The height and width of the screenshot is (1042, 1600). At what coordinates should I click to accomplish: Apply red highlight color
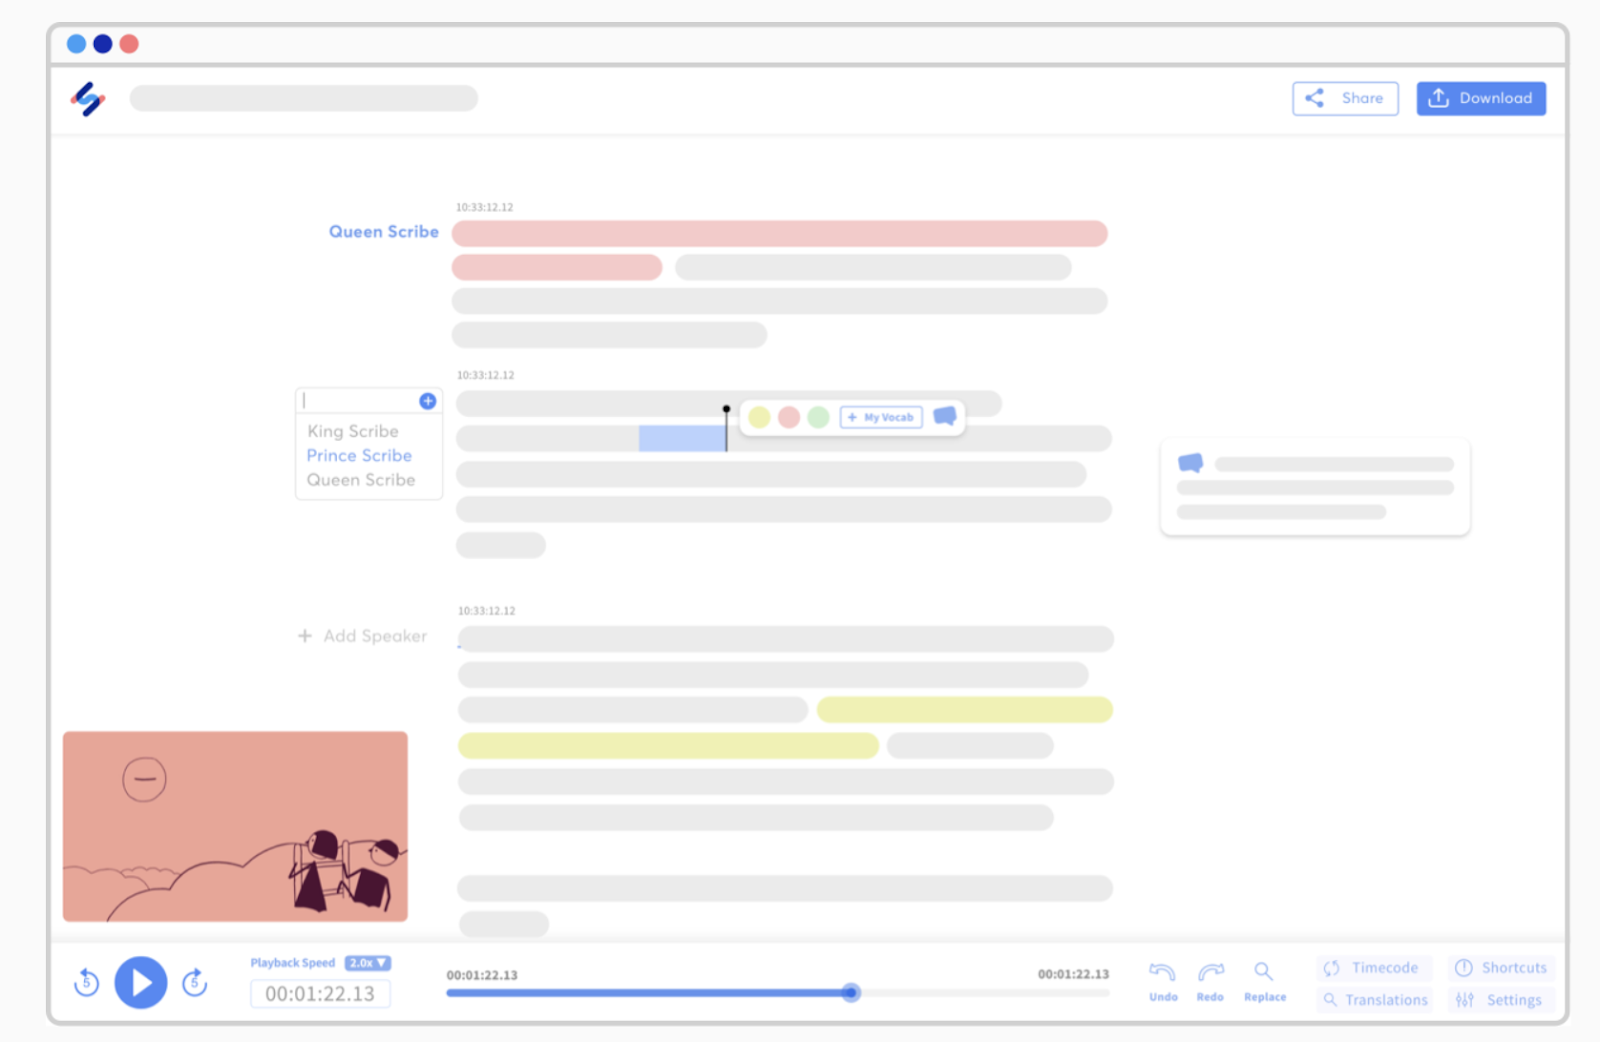pos(789,417)
